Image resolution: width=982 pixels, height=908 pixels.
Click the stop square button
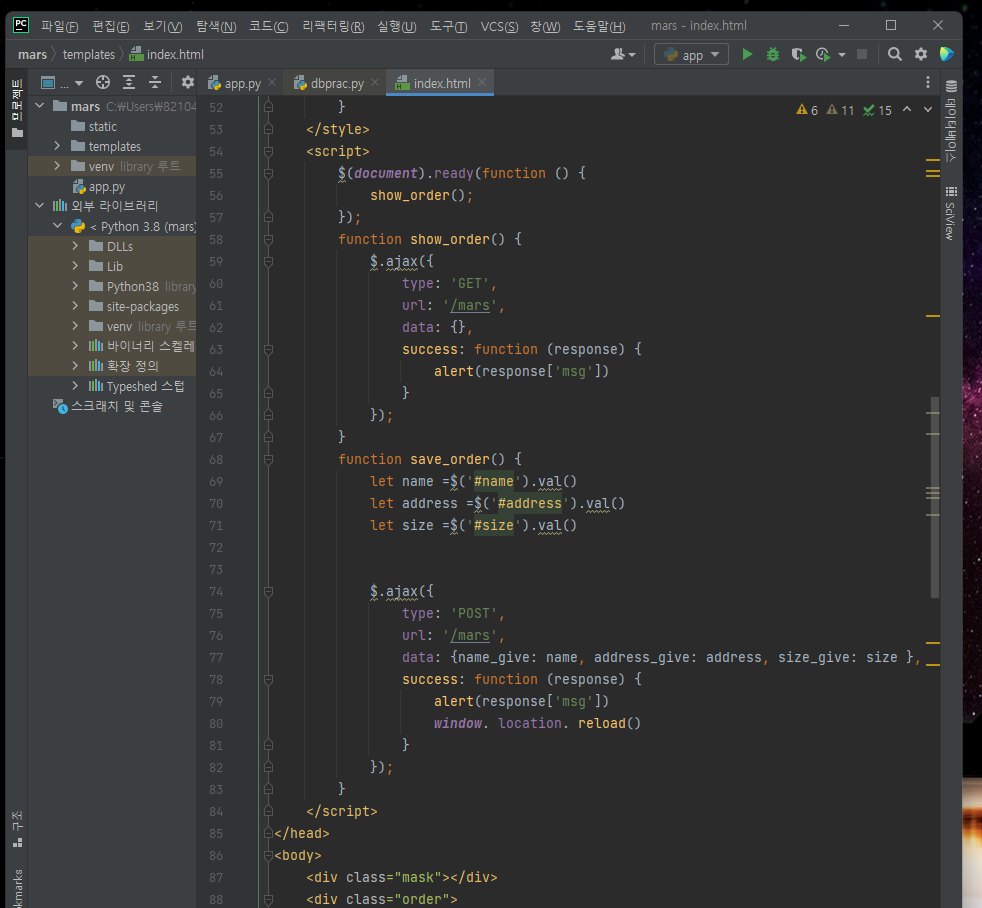862,54
